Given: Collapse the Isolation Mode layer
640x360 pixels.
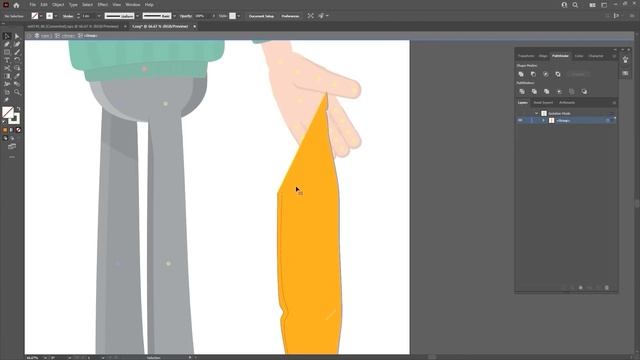Looking at the screenshot, I should (x=537, y=113).
